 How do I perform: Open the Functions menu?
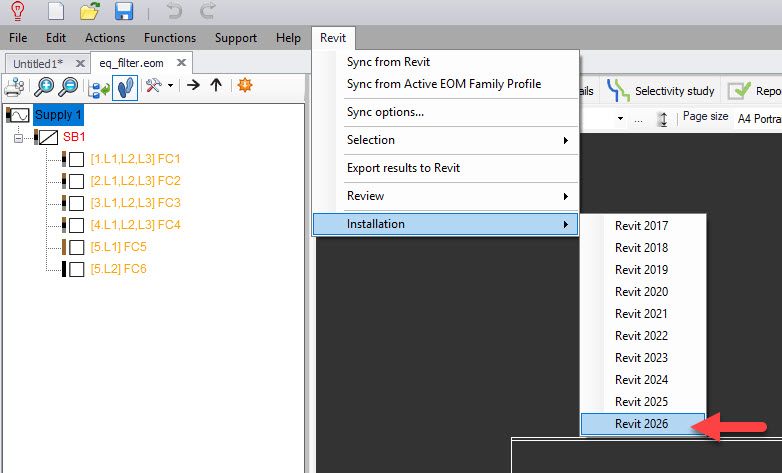pyautogui.click(x=170, y=38)
